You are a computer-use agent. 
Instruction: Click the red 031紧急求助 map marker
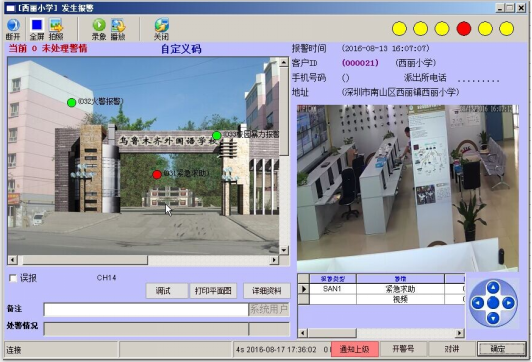tap(157, 174)
